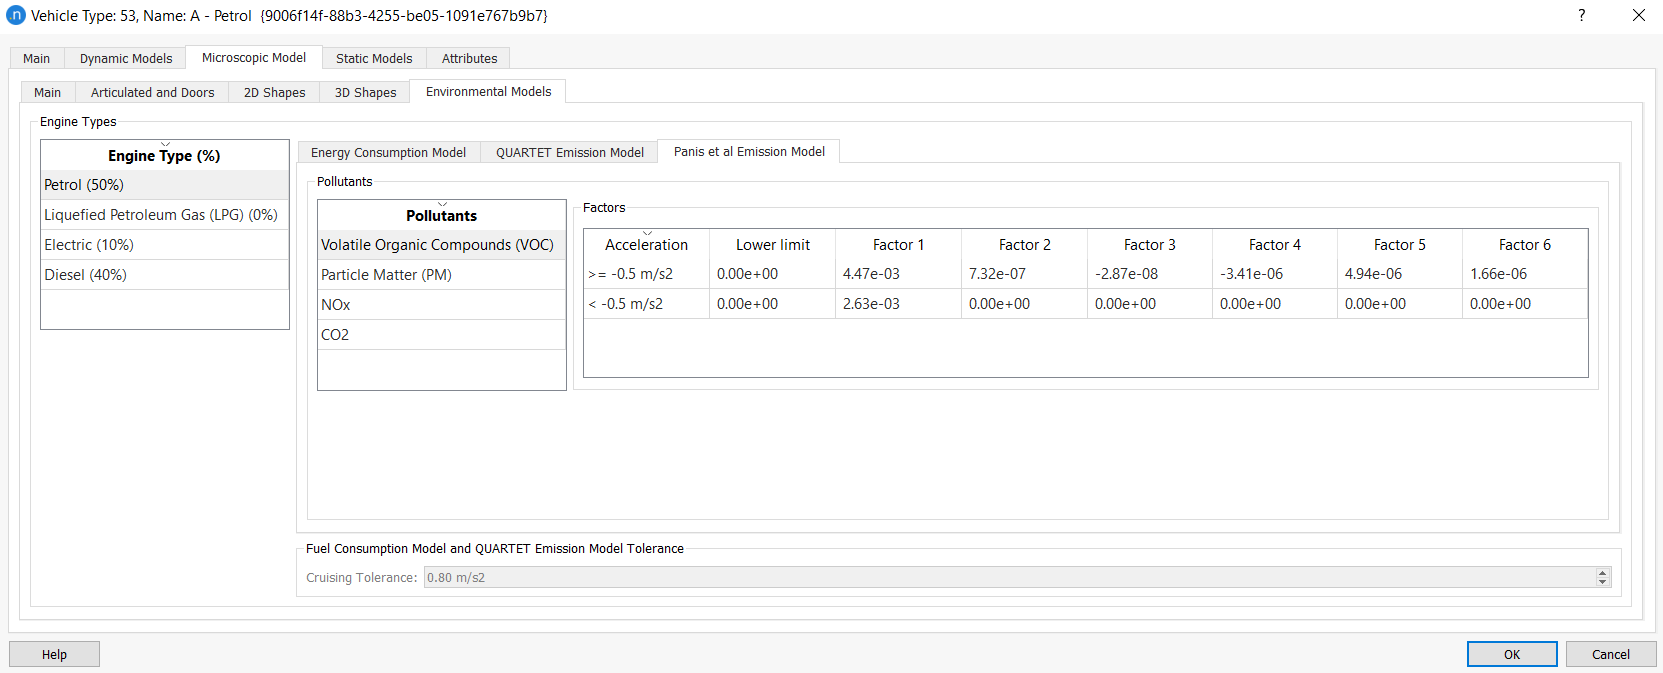Switch to the Static Models tab
The width and height of the screenshot is (1663, 673).
point(374,58)
